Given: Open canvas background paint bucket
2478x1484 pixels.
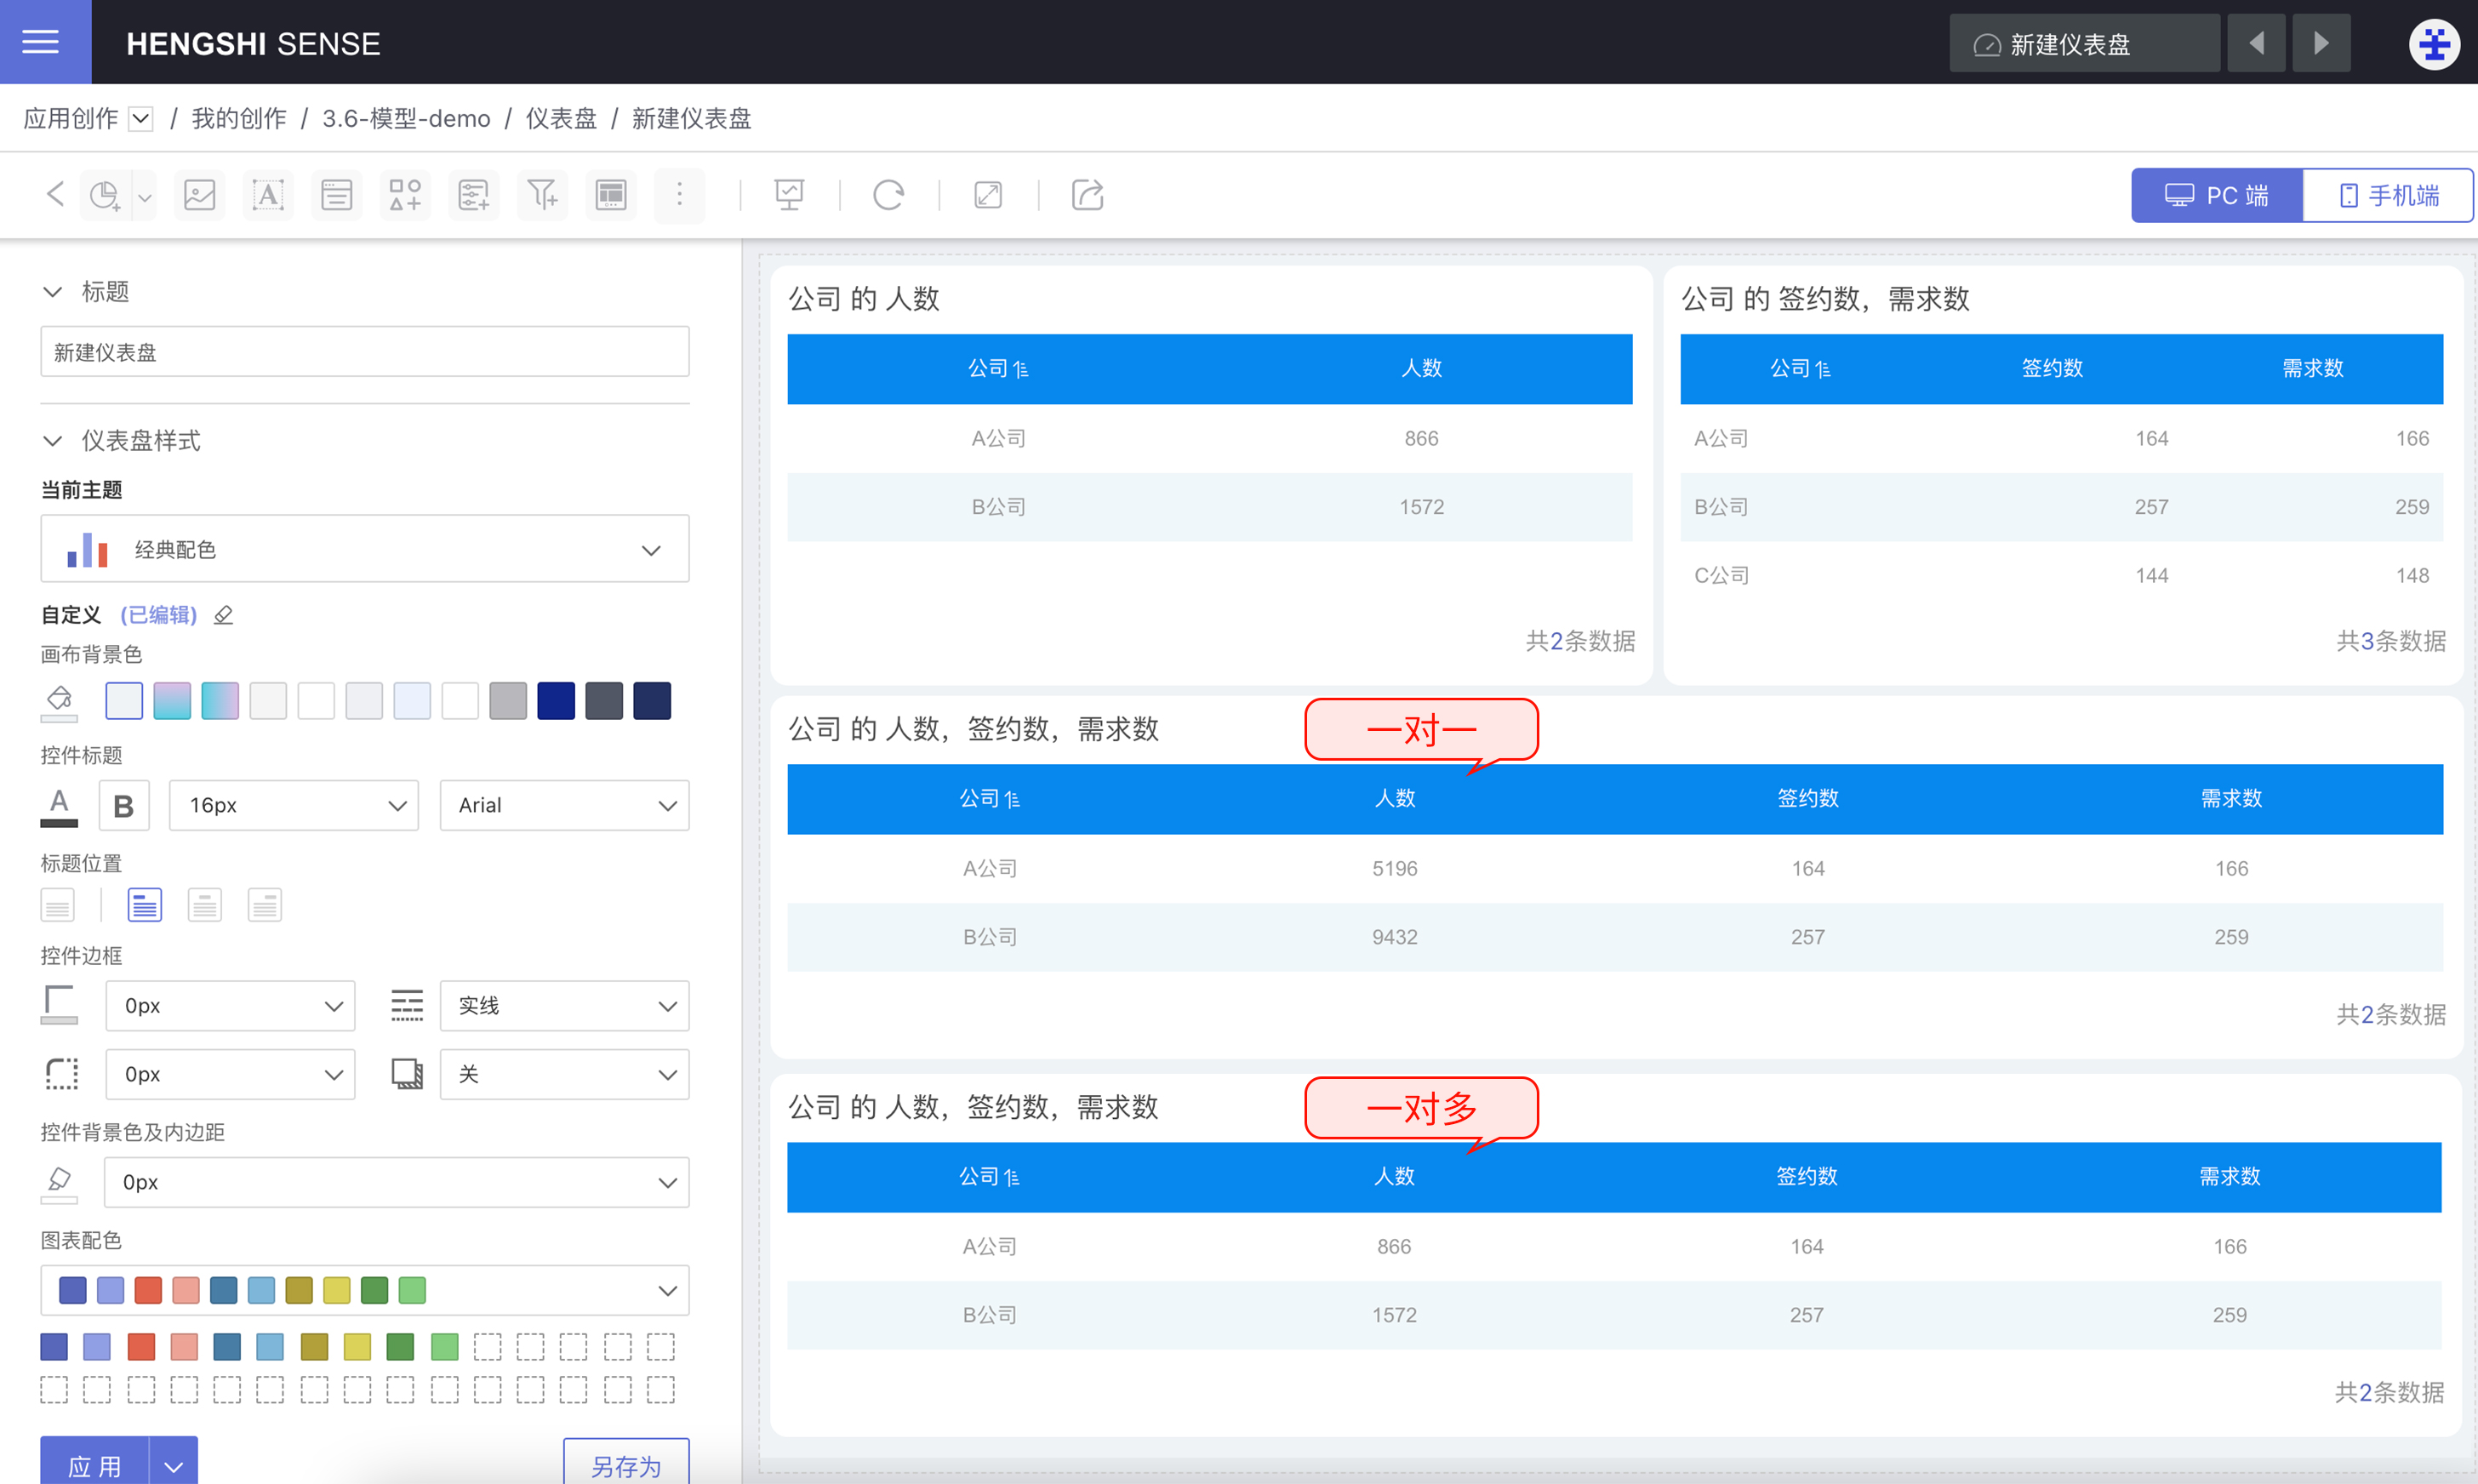Looking at the screenshot, I should point(59,701).
